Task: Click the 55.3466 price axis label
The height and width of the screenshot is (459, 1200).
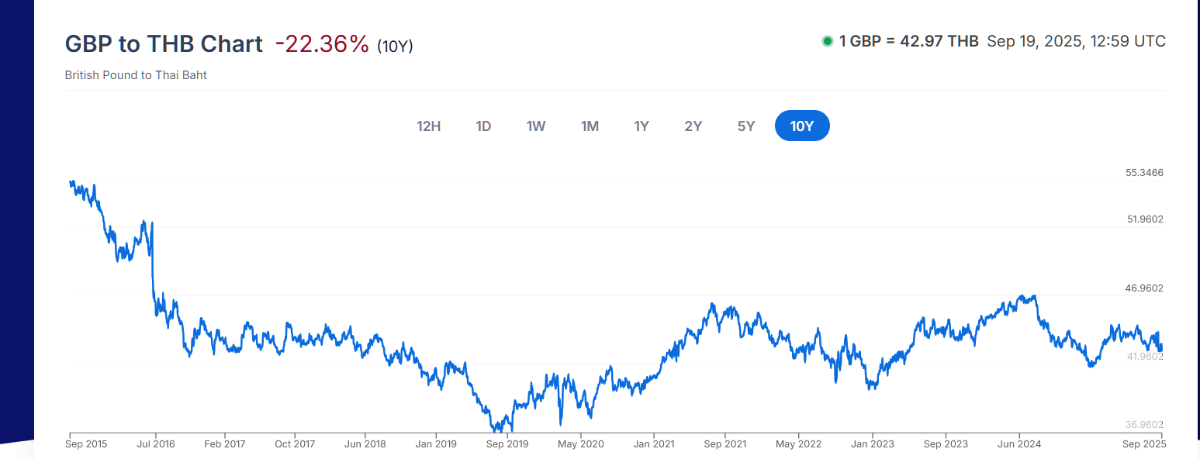Action: pos(1145,173)
